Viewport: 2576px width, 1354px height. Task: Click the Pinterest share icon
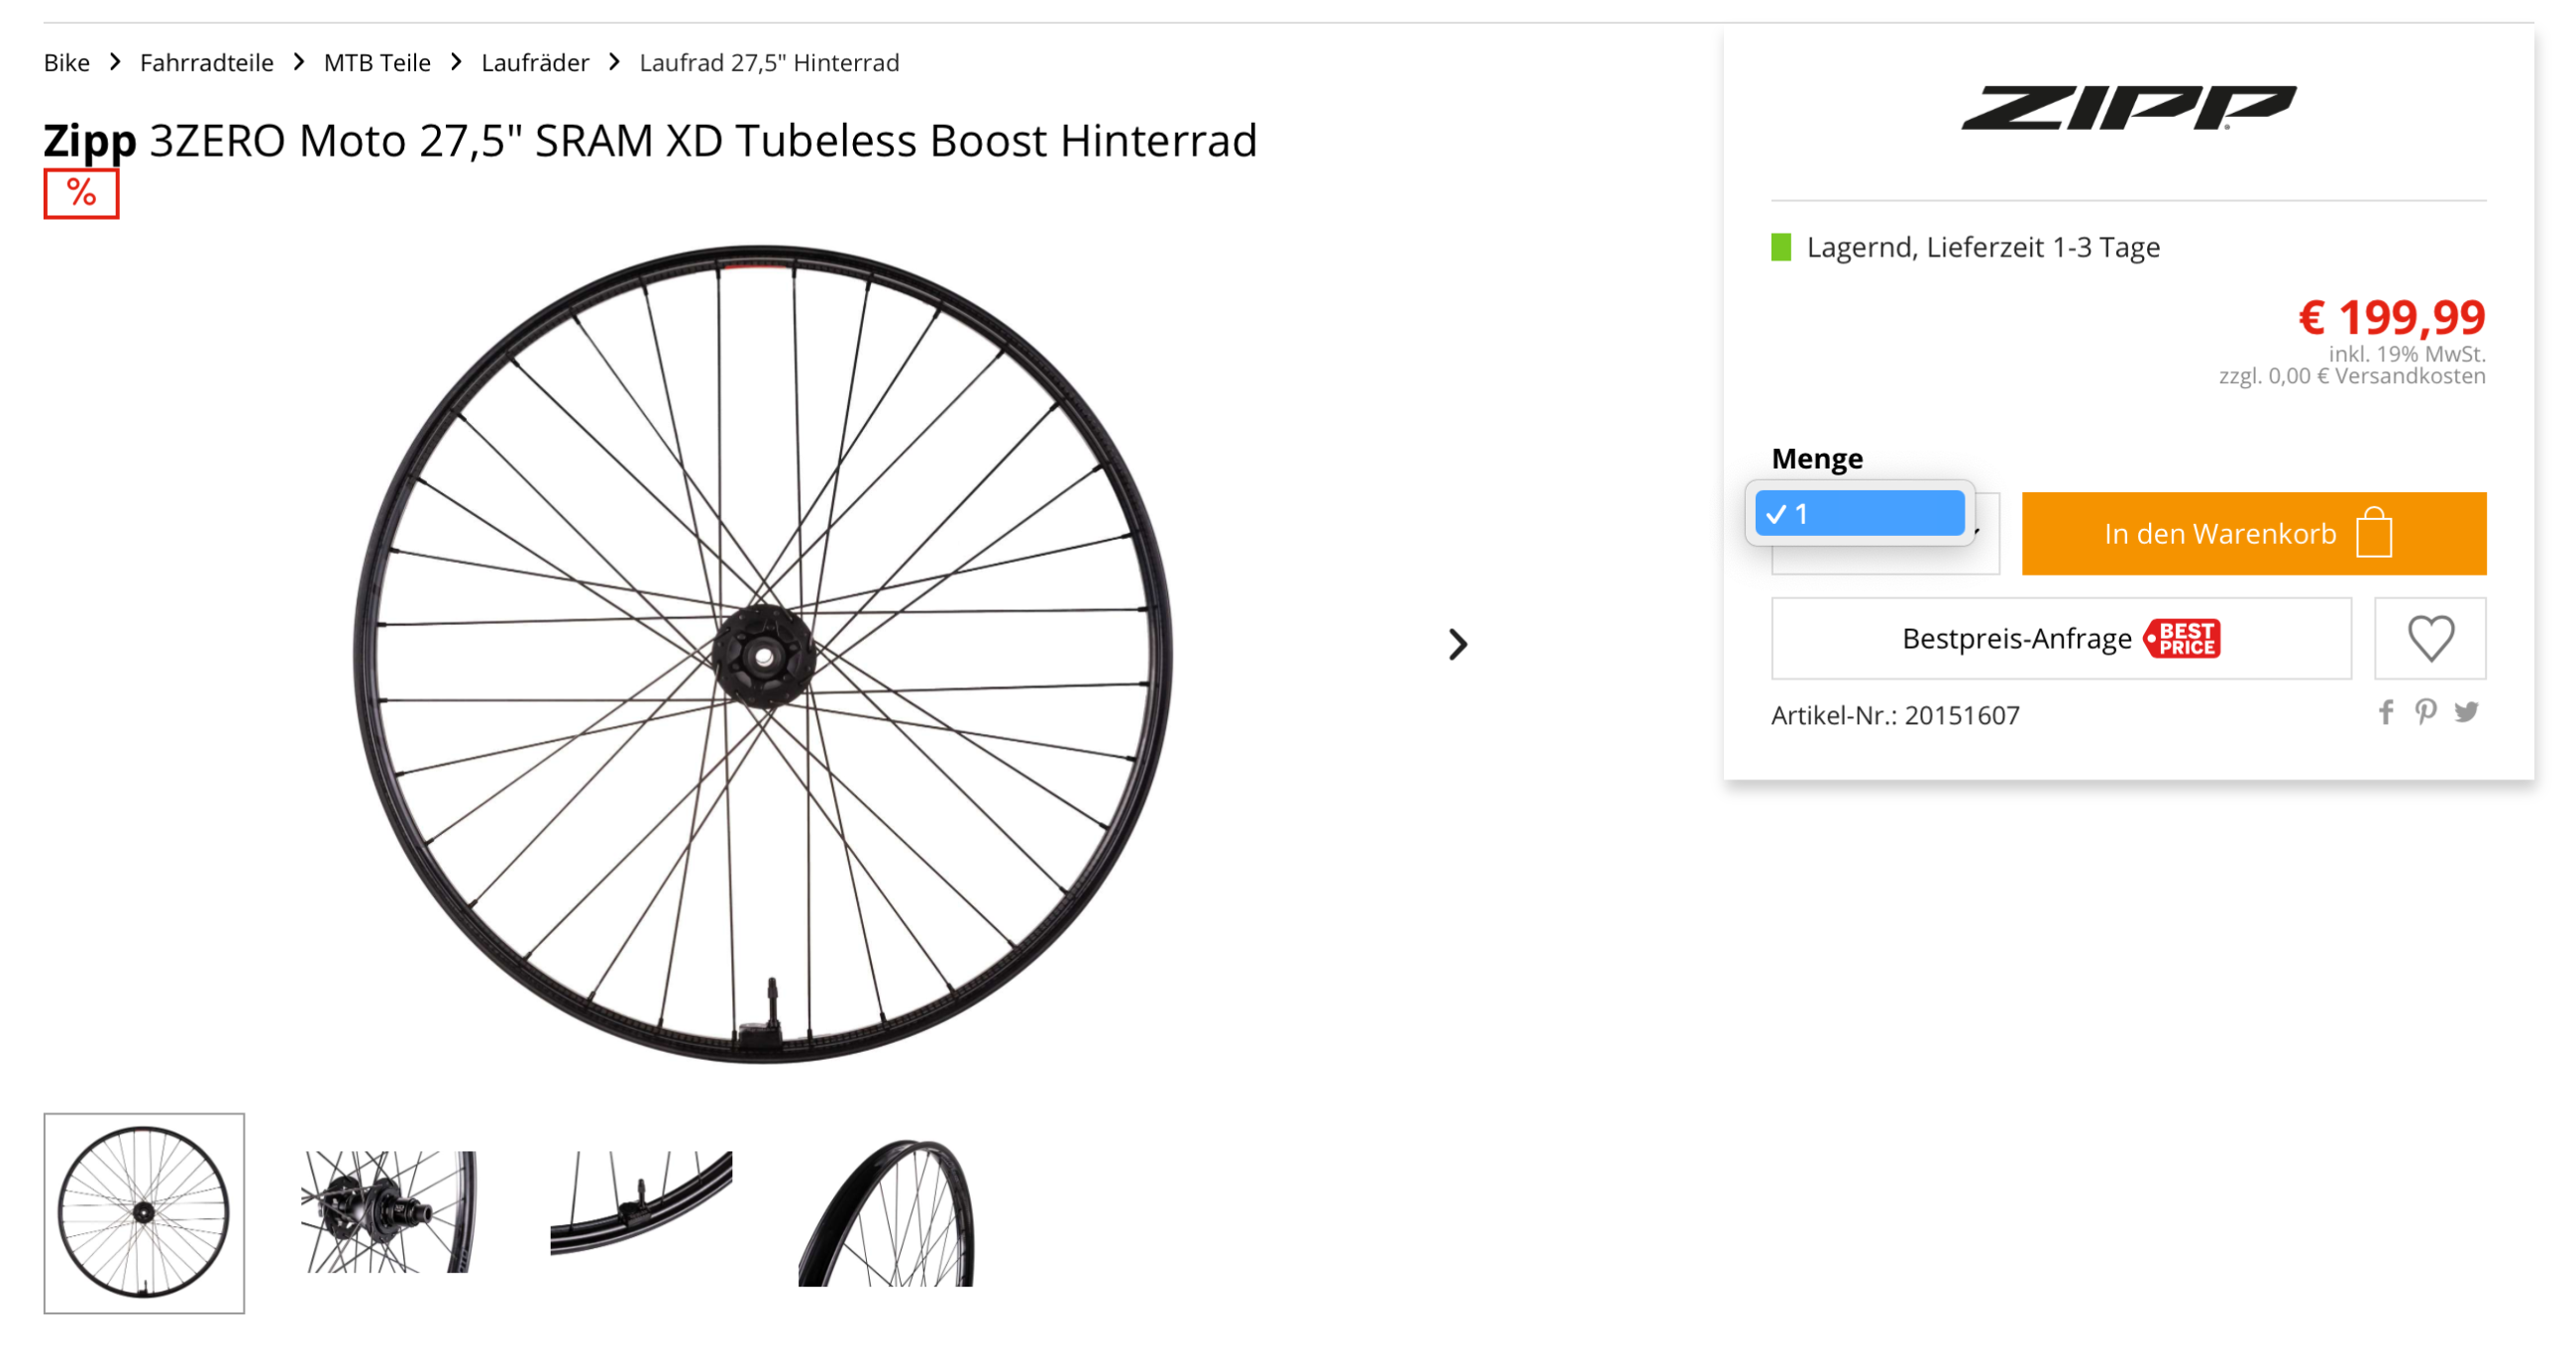point(2425,712)
